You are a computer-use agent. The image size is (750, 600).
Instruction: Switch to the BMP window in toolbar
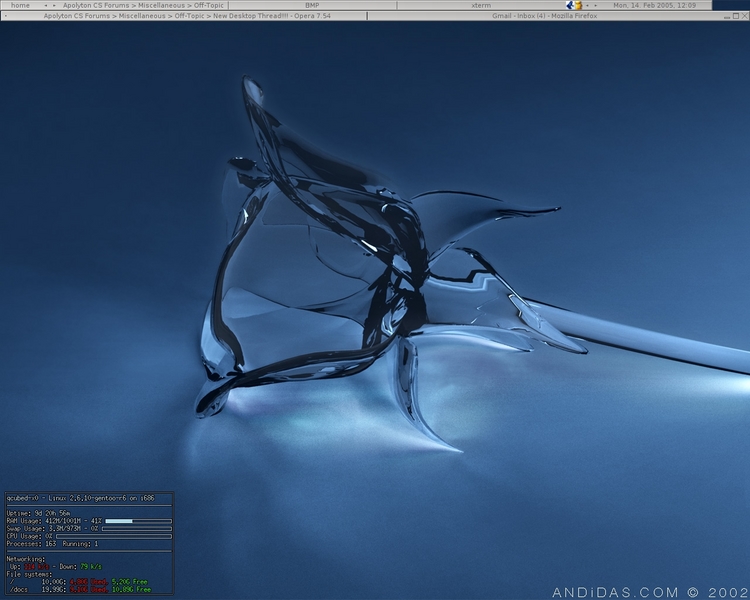click(x=312, y=5)
